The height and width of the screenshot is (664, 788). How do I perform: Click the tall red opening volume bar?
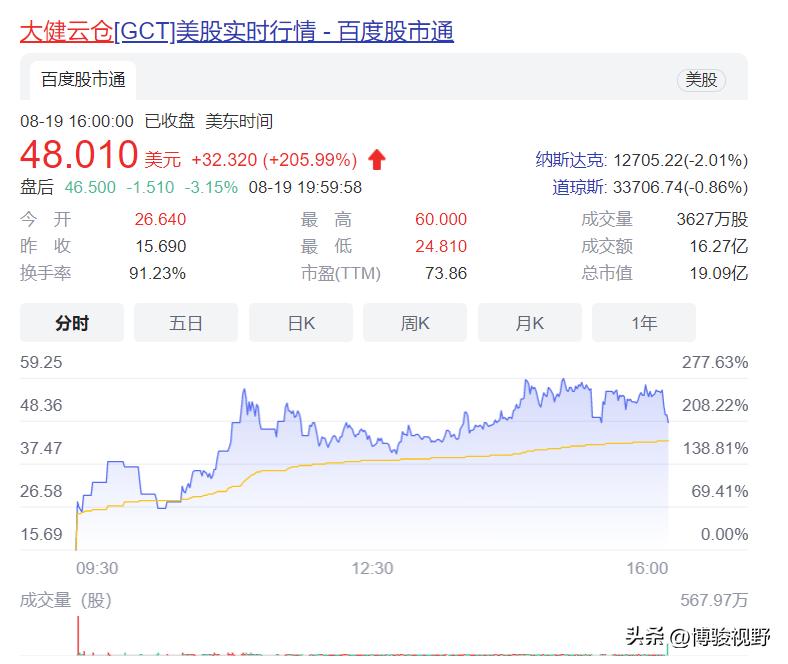[x=78, y=635]
